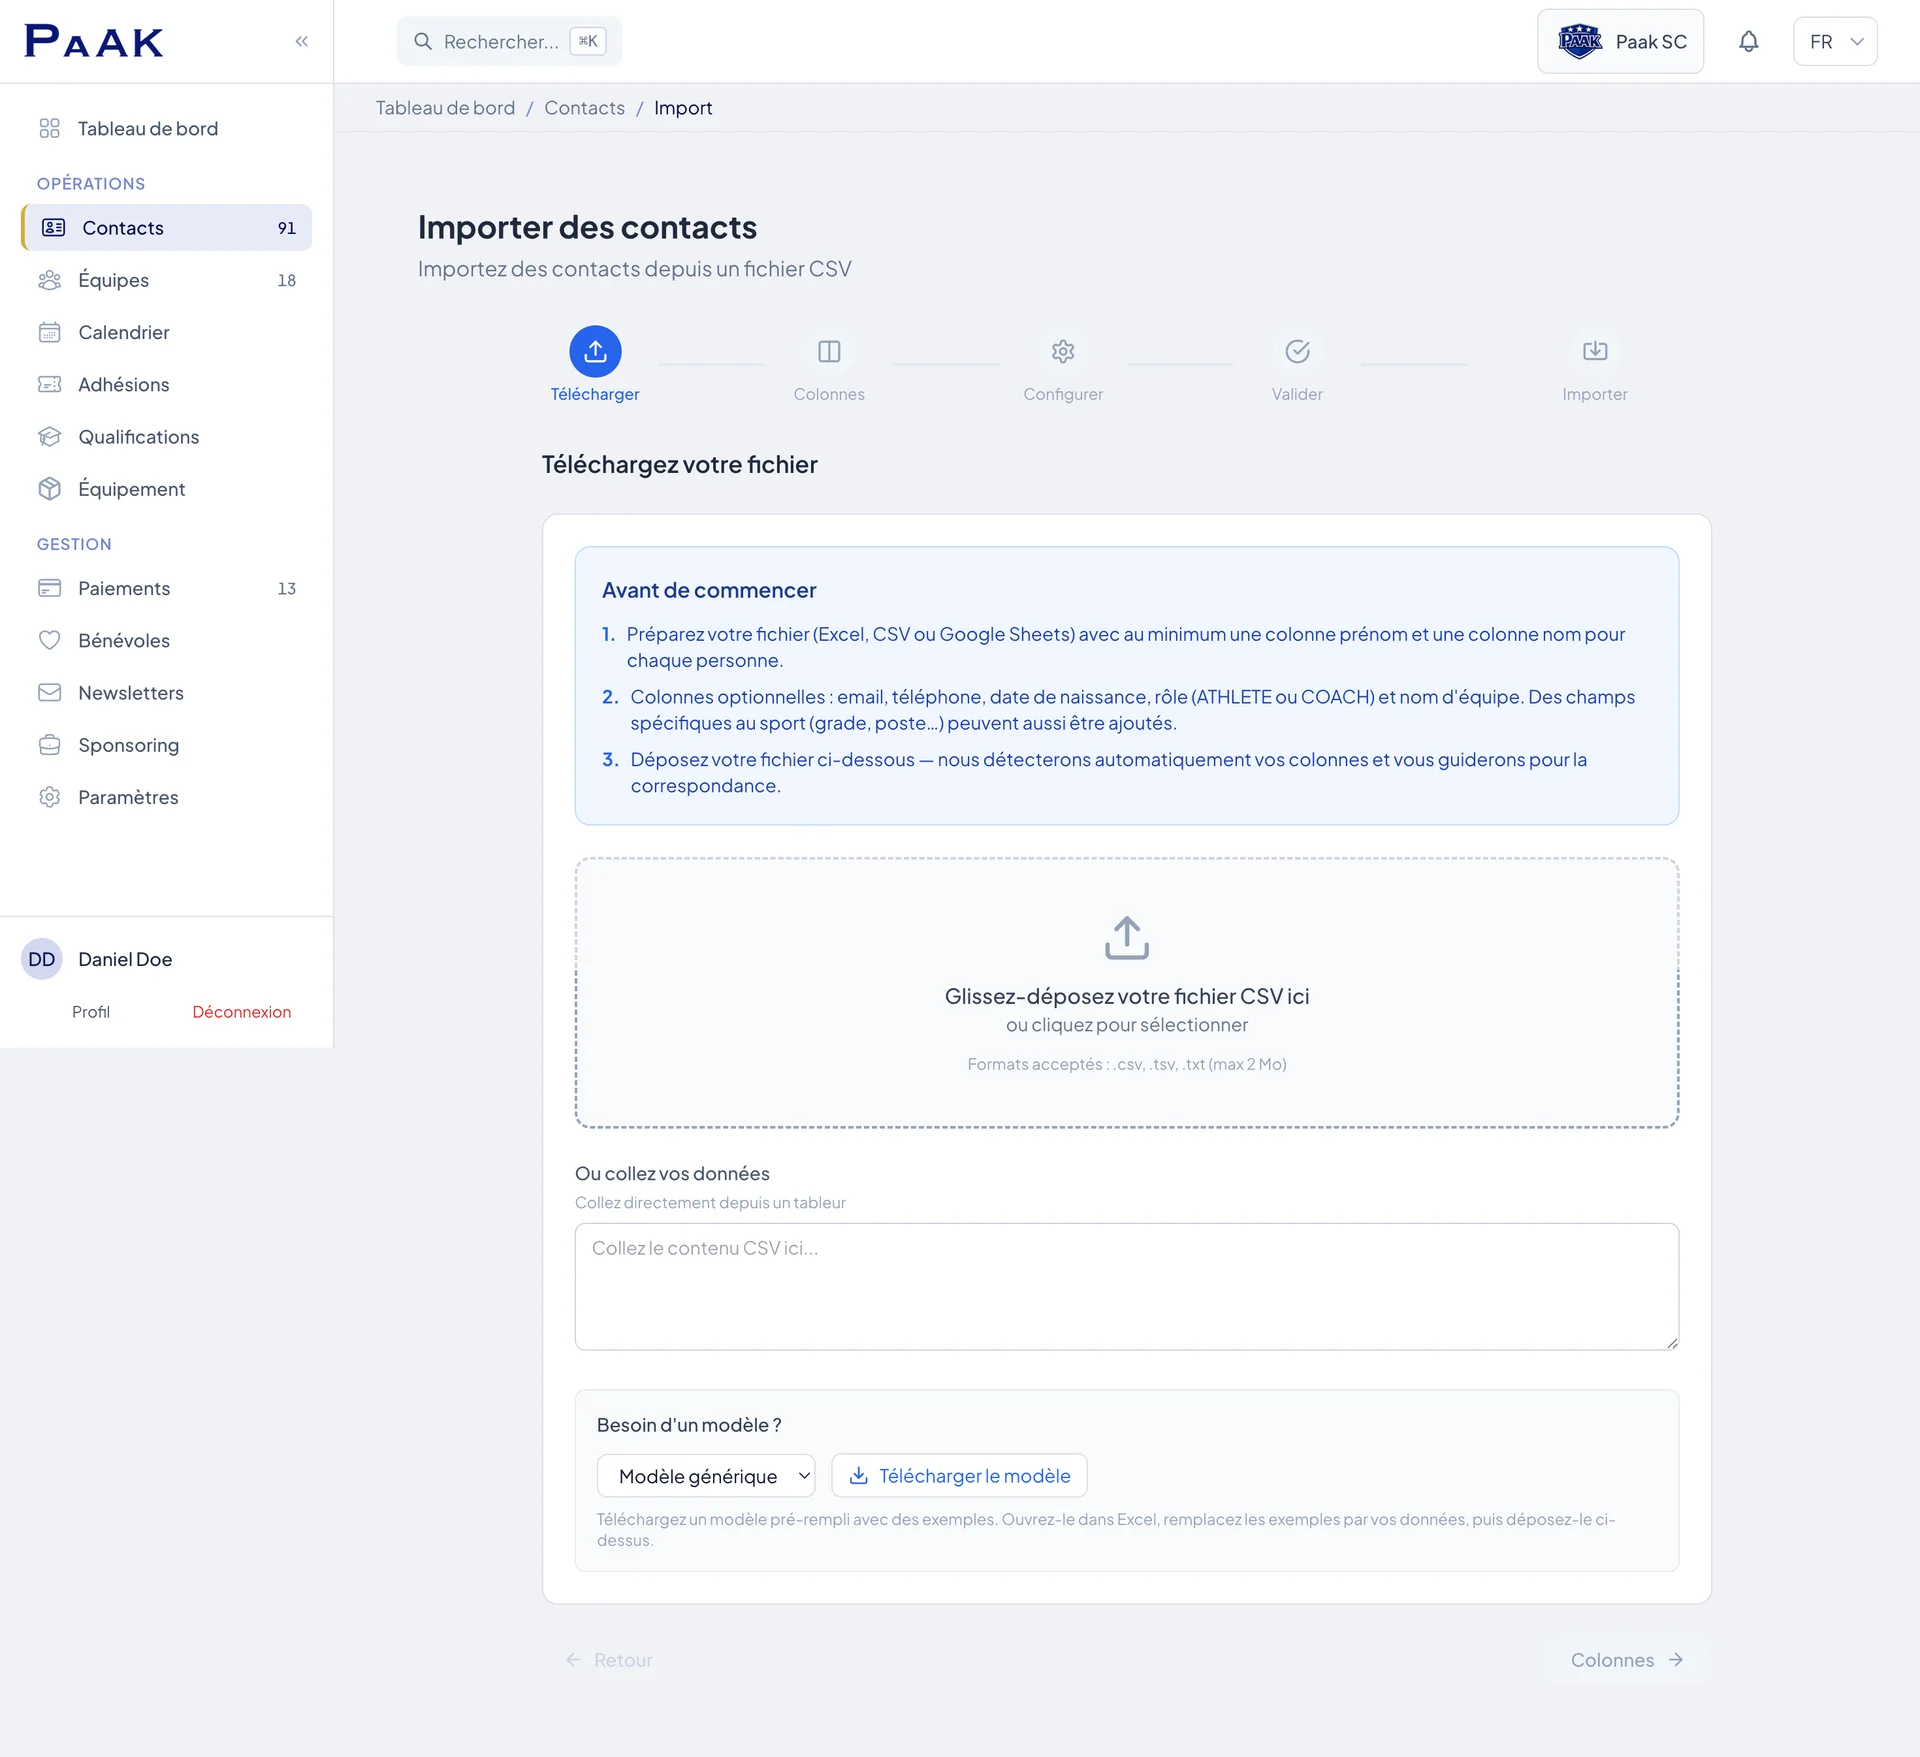The height and width of the screenshot is (1757, 1920).
Task: Collapse the sidebar with double-chevron icon
Action: click(x=301, y=41)
